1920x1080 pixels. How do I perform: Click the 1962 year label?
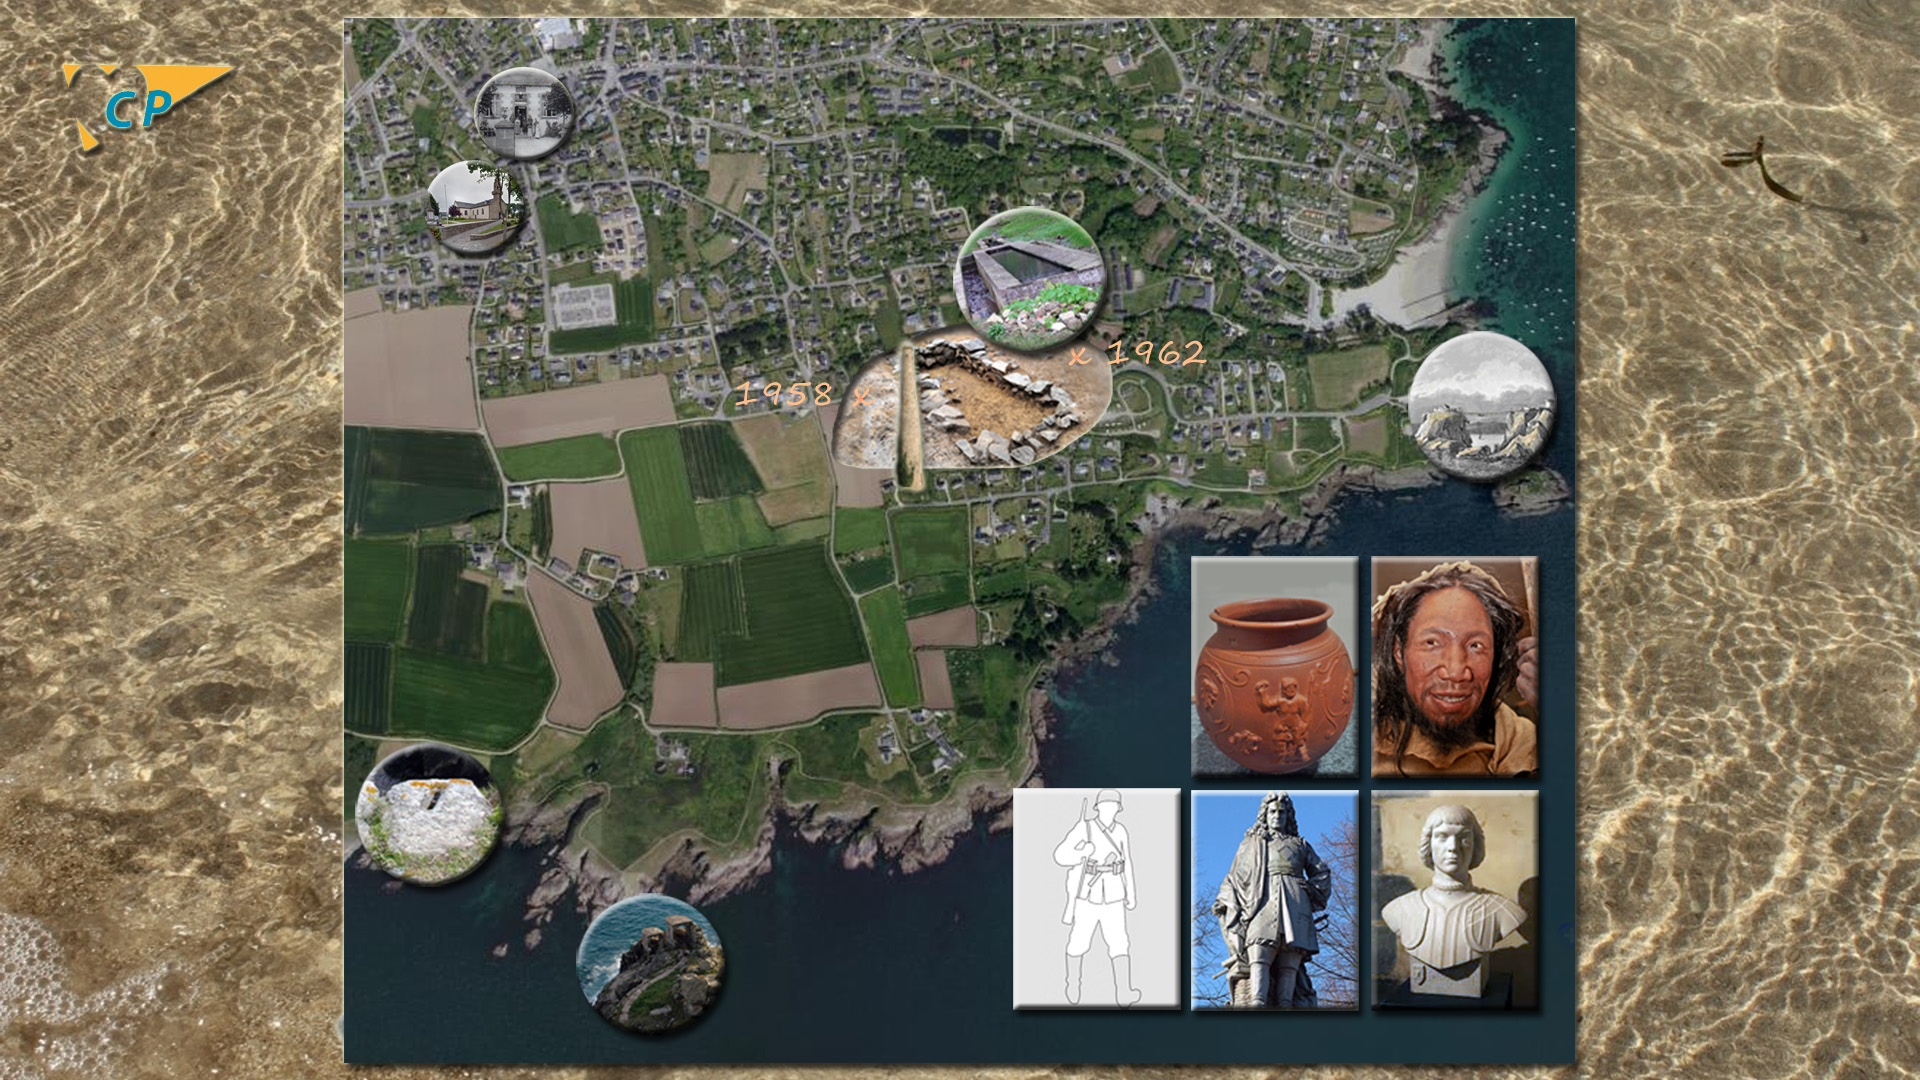pyautogui.click(x=1156, y=352)
